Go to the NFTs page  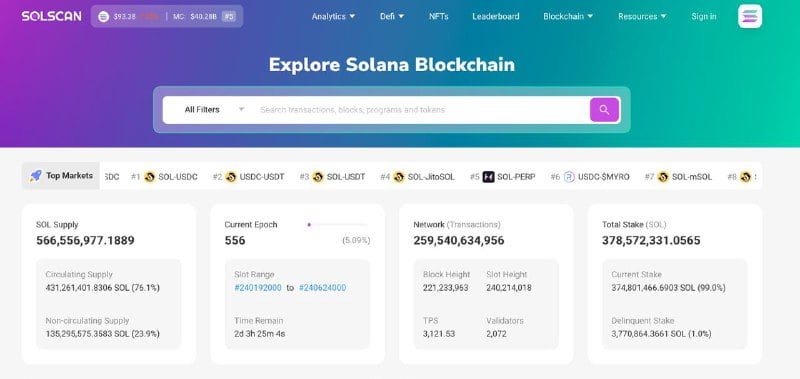tap(438, 16)
